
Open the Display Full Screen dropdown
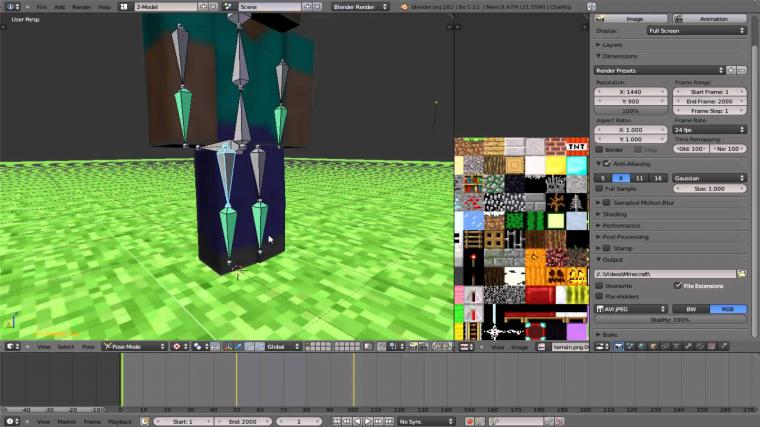tap(697, 31)
